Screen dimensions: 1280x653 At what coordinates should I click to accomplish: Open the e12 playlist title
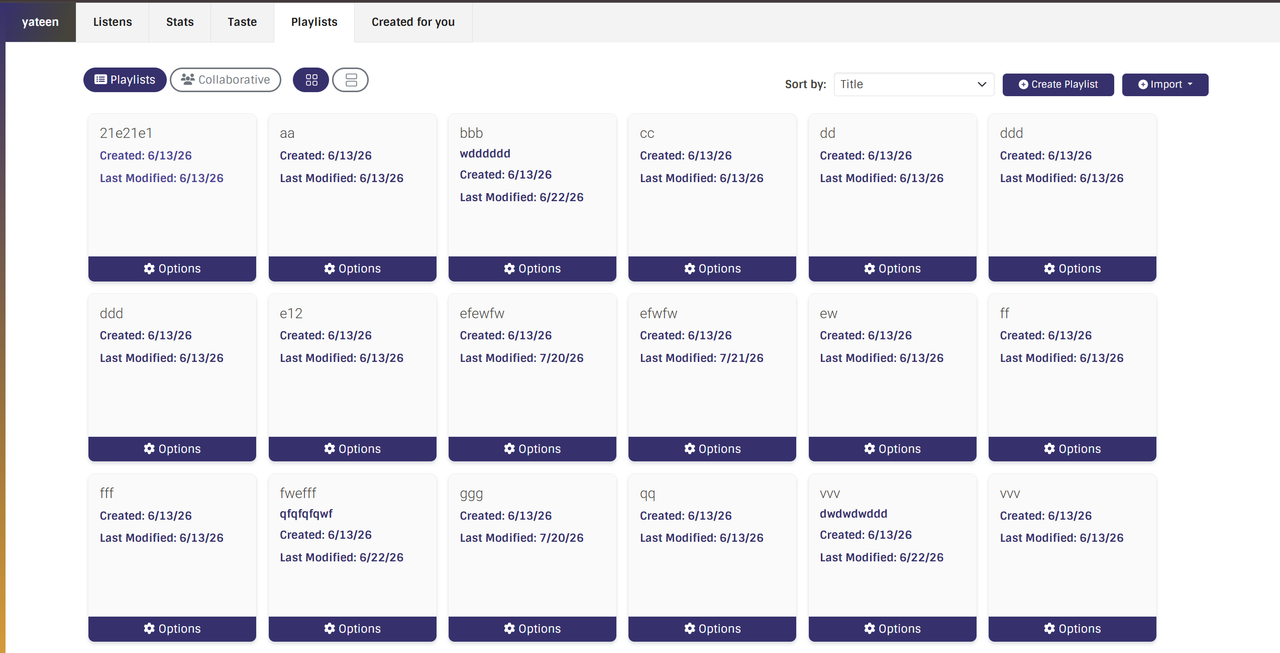click(291, 313)
